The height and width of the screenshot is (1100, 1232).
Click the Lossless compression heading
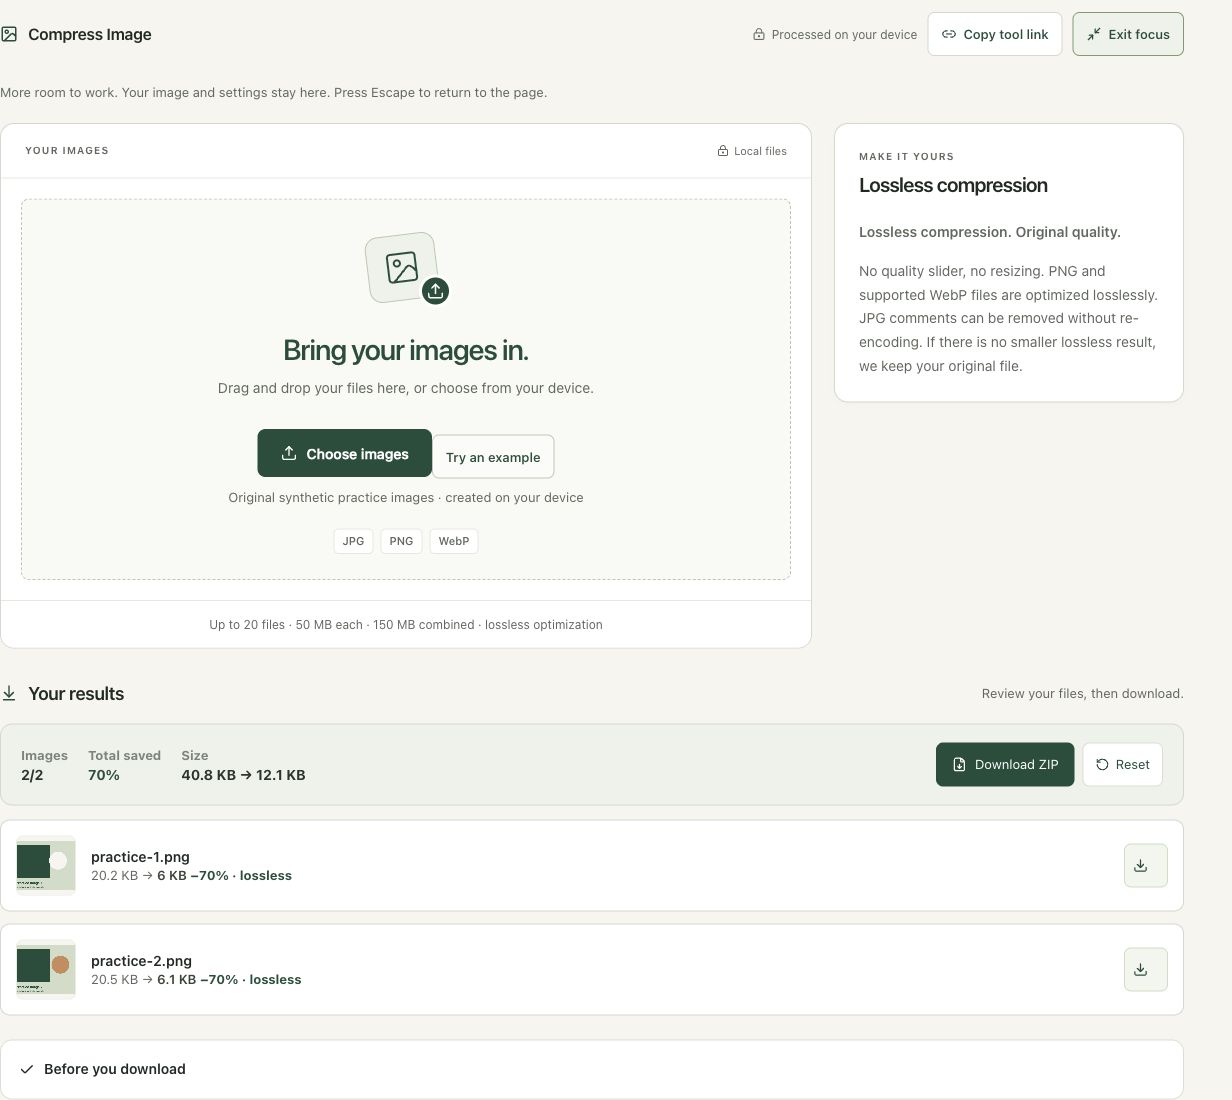point(953,185)
